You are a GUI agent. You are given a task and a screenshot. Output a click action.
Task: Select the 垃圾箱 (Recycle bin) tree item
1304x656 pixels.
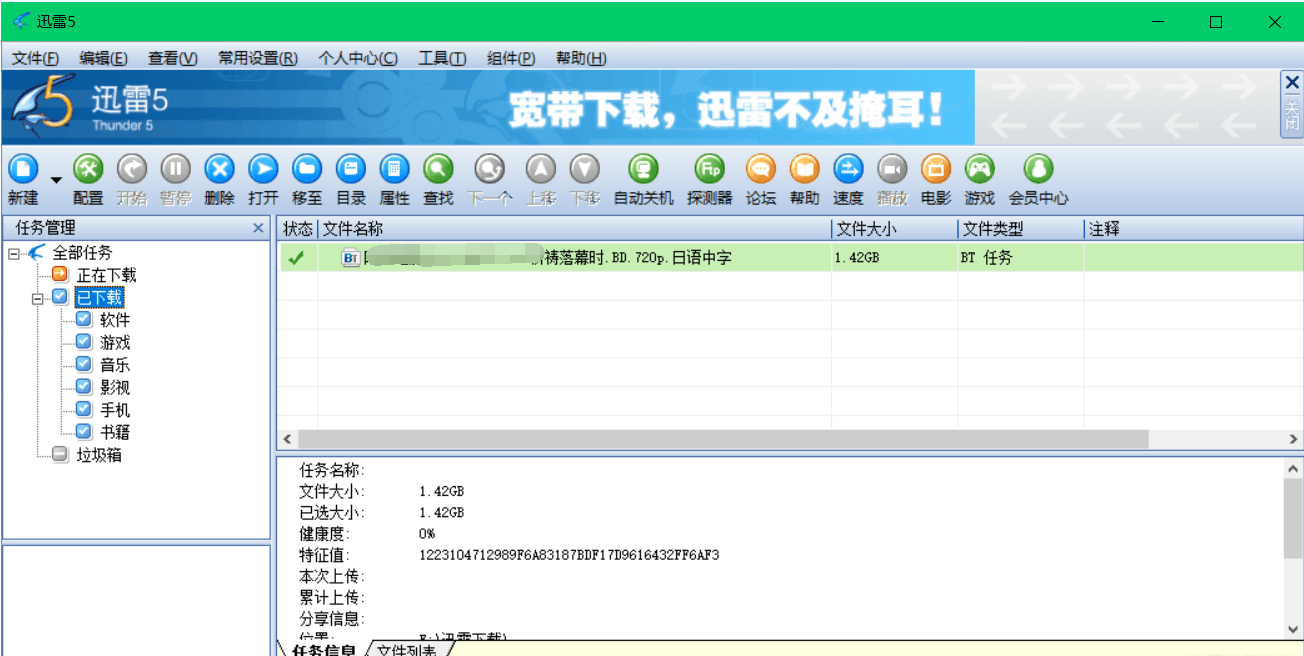pos(99,455)
